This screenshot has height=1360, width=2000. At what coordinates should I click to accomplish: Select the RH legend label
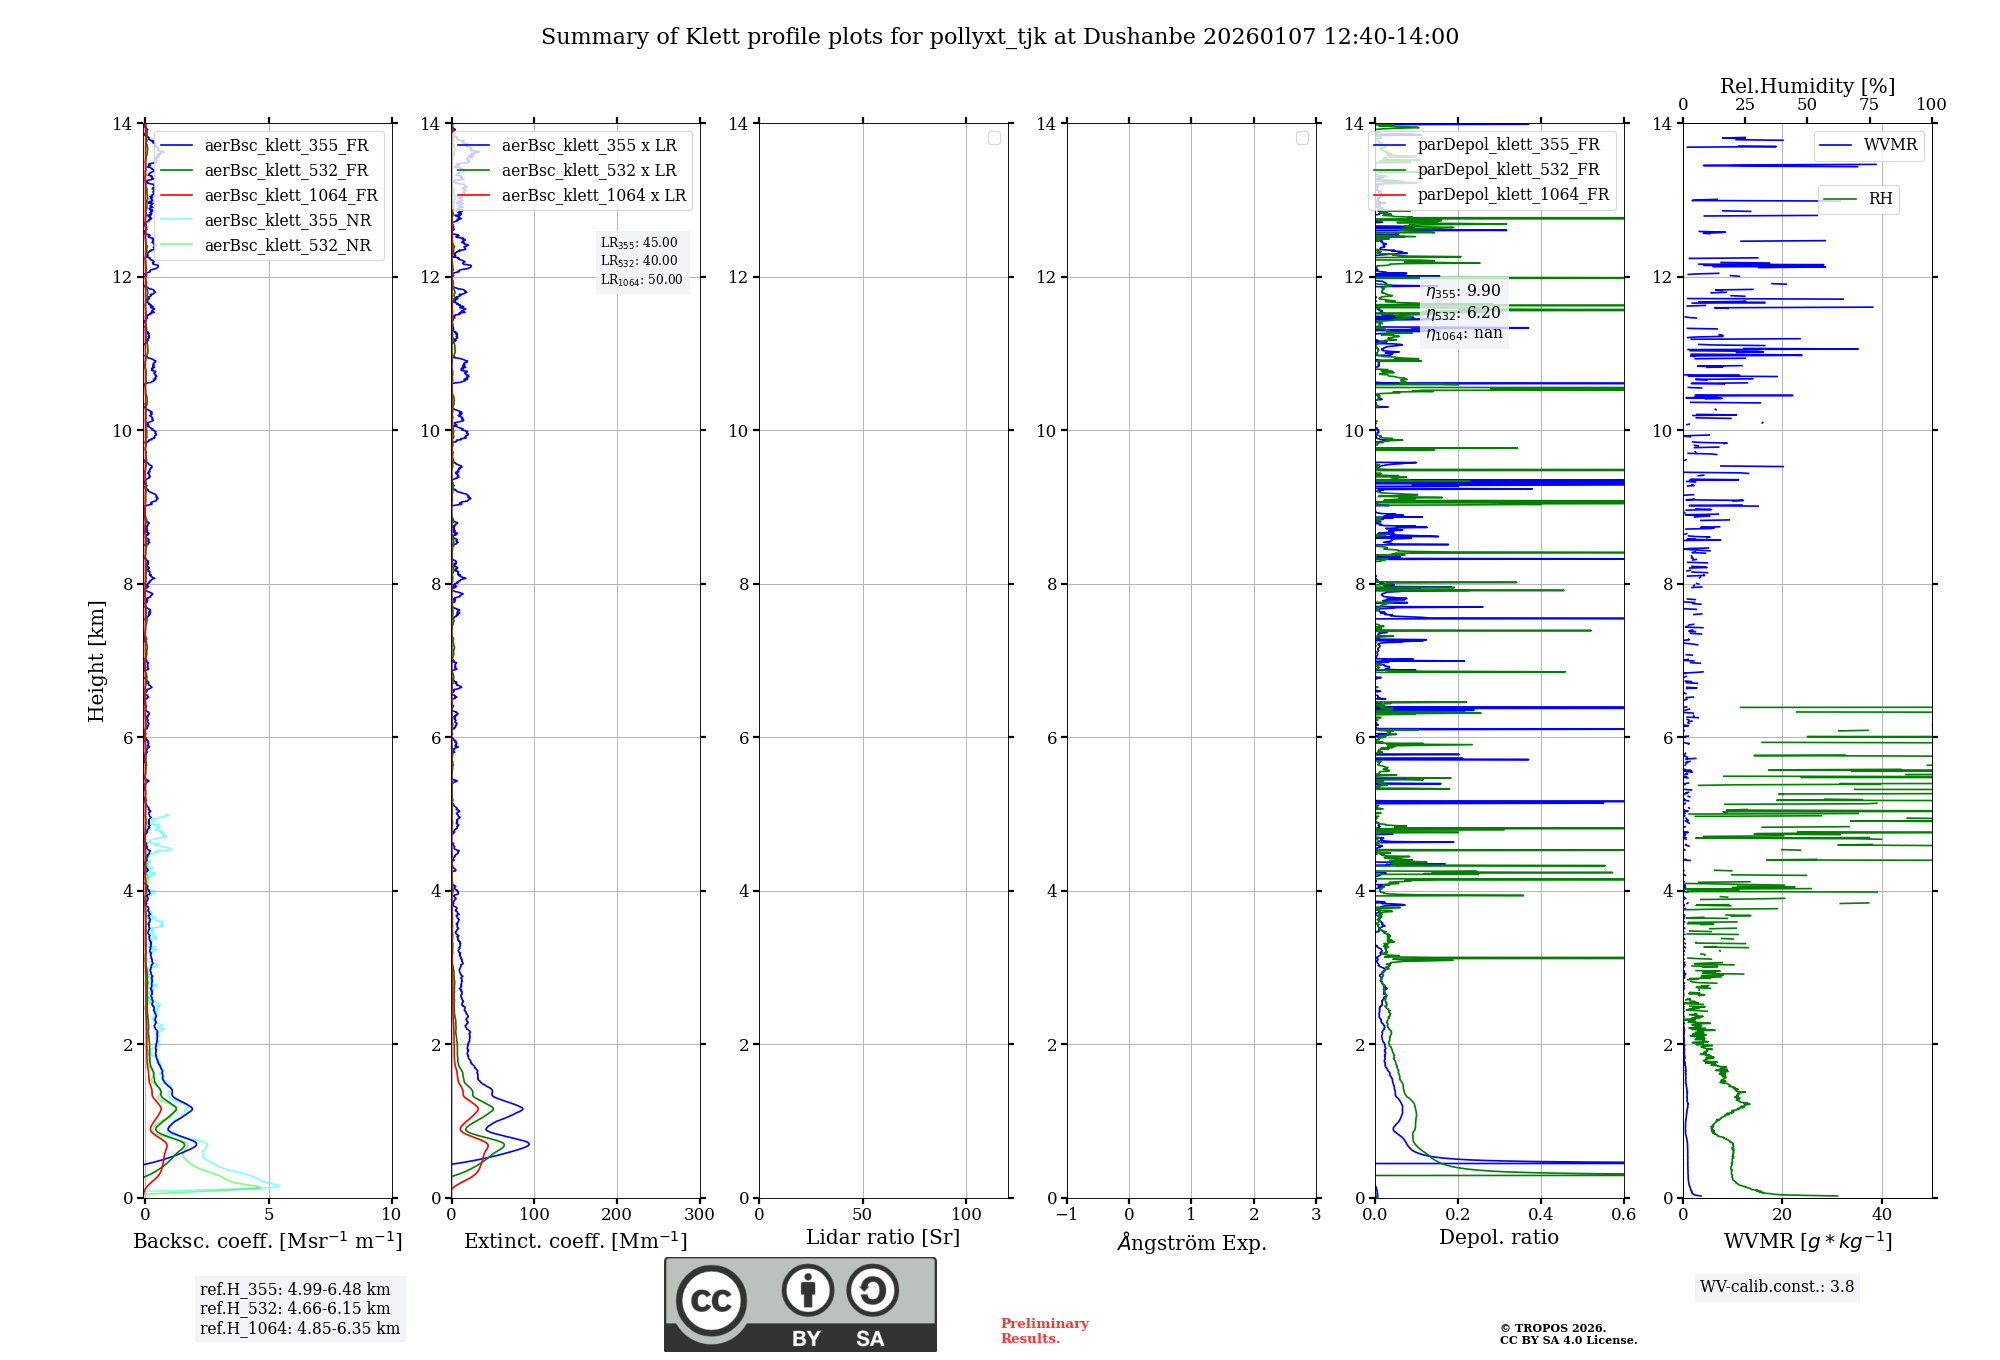[x=1880, y=199]
